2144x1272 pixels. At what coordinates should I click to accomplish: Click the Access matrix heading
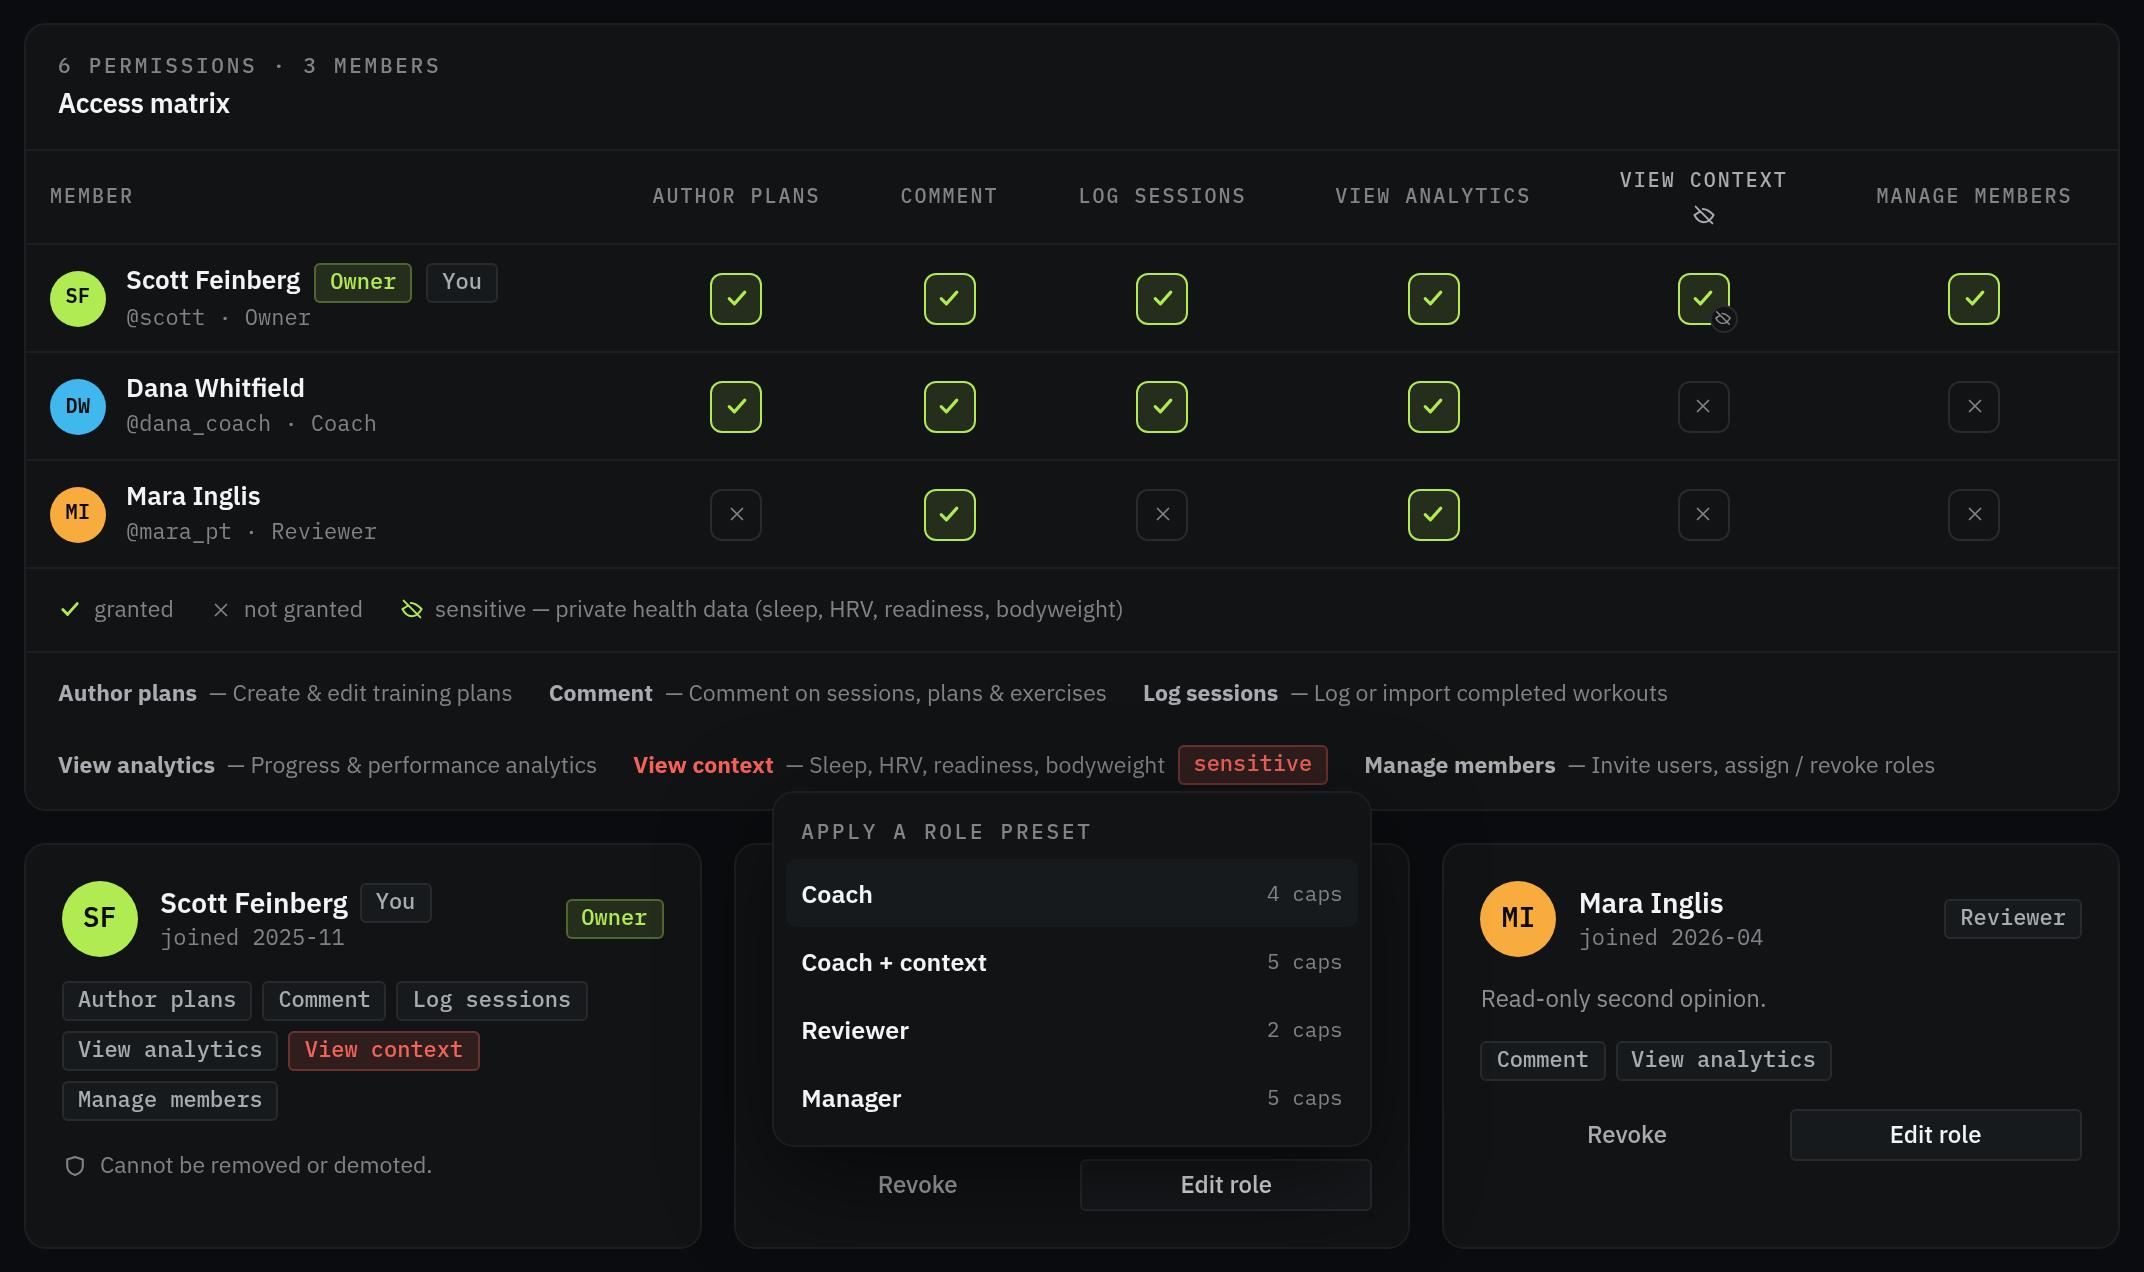pyautogui.click(x=144, y=104)
